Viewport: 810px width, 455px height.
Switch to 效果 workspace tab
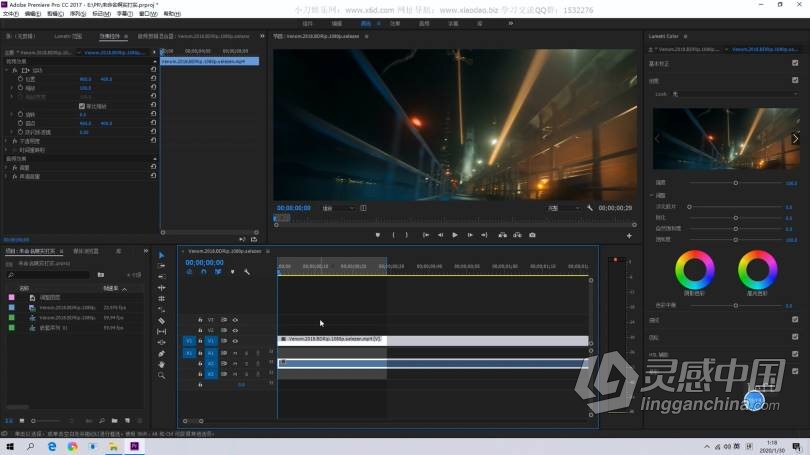395,24
